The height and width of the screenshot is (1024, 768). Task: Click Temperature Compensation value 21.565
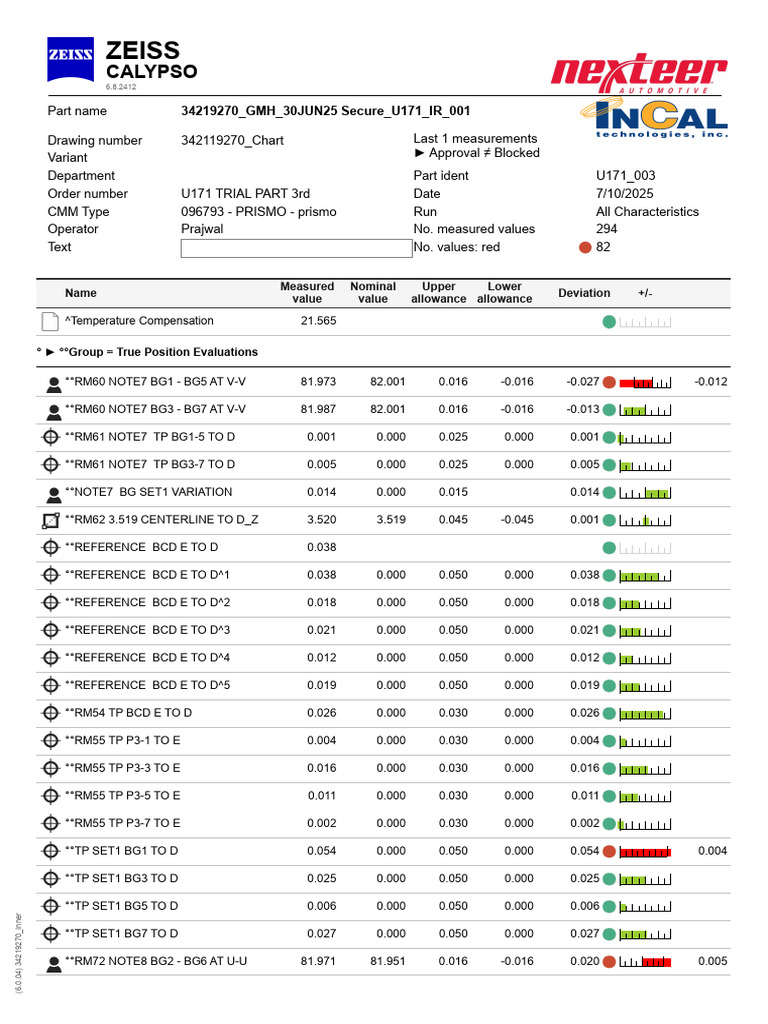point(319,321)
